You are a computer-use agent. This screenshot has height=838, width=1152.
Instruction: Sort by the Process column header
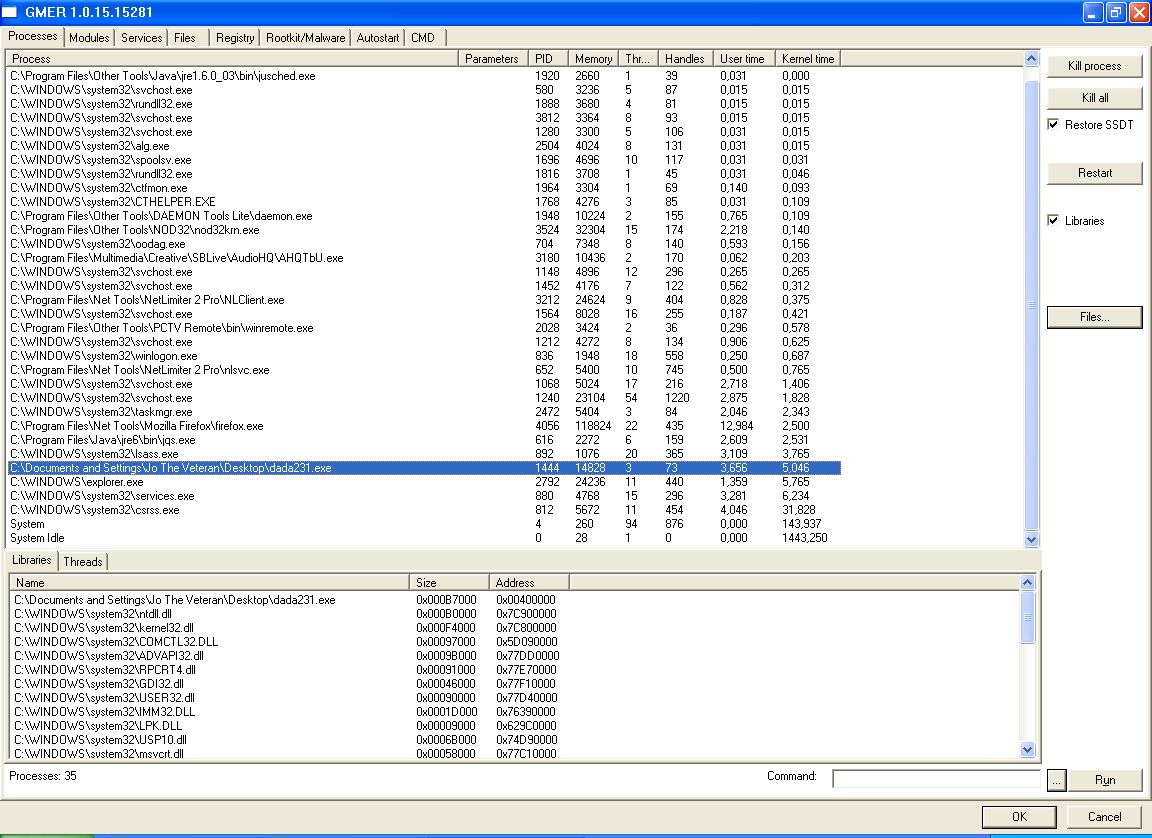coord(232,59)
